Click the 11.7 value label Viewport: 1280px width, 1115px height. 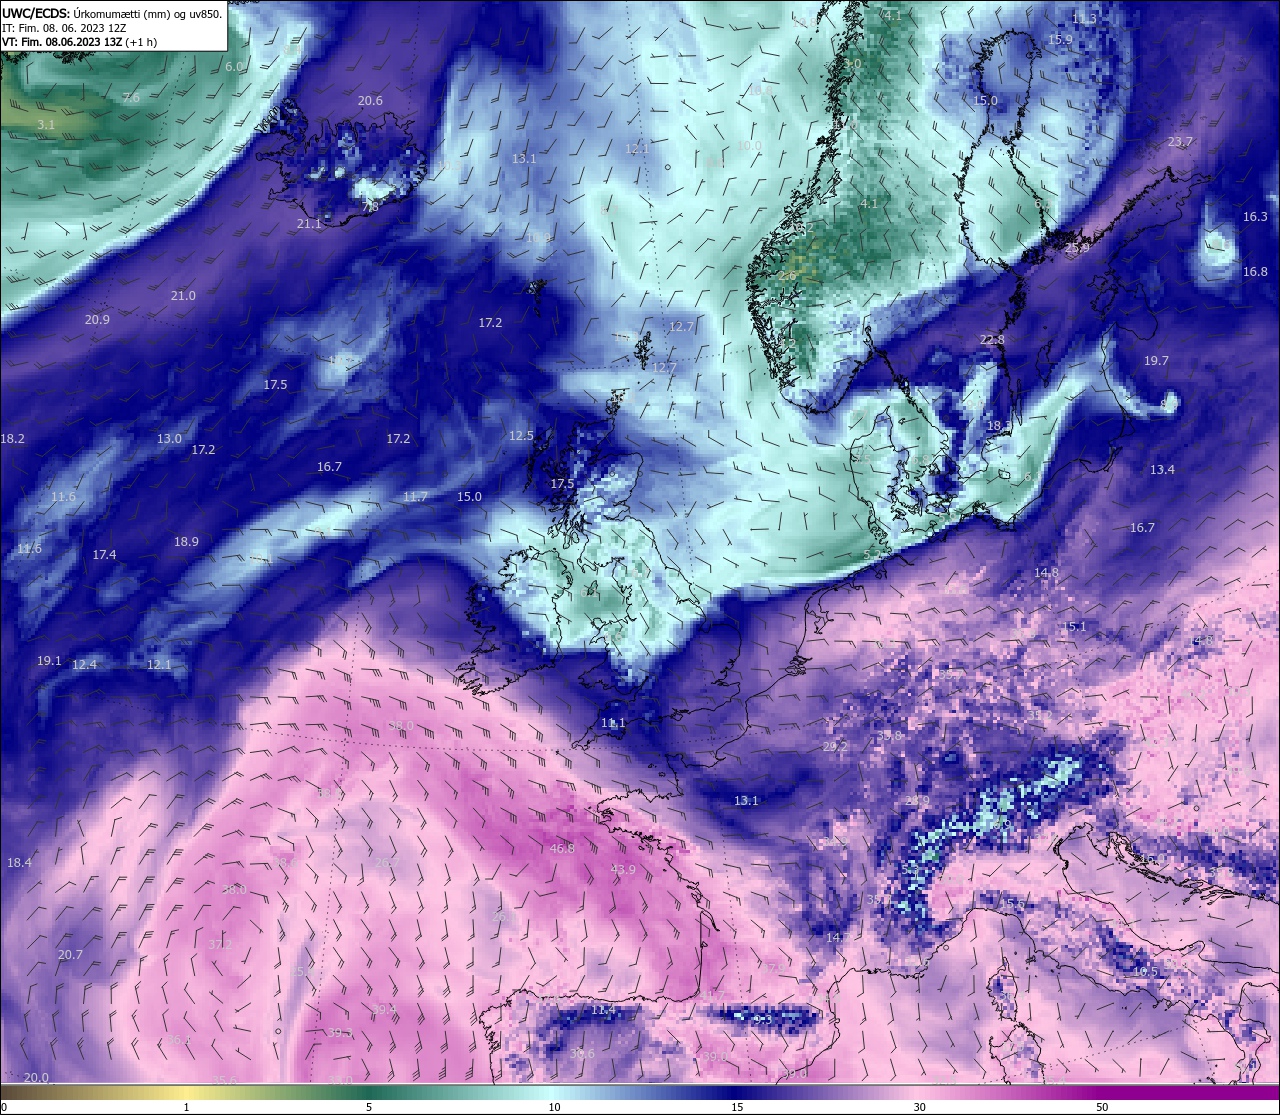coord(415,496)
